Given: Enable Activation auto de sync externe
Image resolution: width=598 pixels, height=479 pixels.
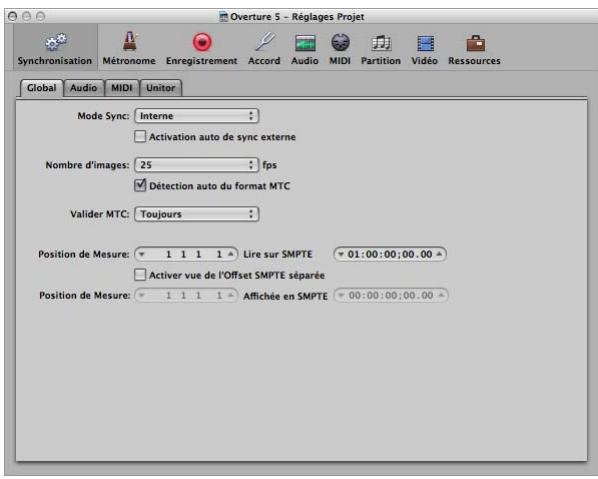Looking at the screenshot, I should [140, 137].
